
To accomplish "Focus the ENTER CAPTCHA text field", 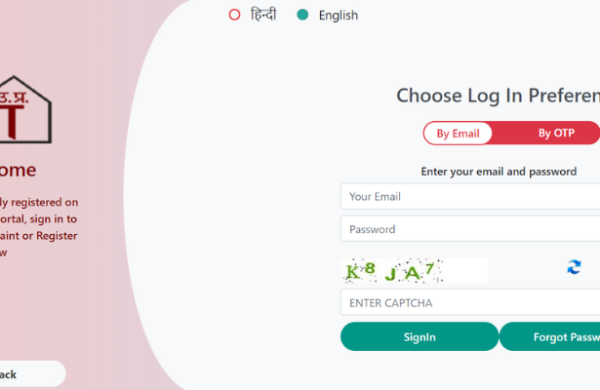I will click(470, 302).
